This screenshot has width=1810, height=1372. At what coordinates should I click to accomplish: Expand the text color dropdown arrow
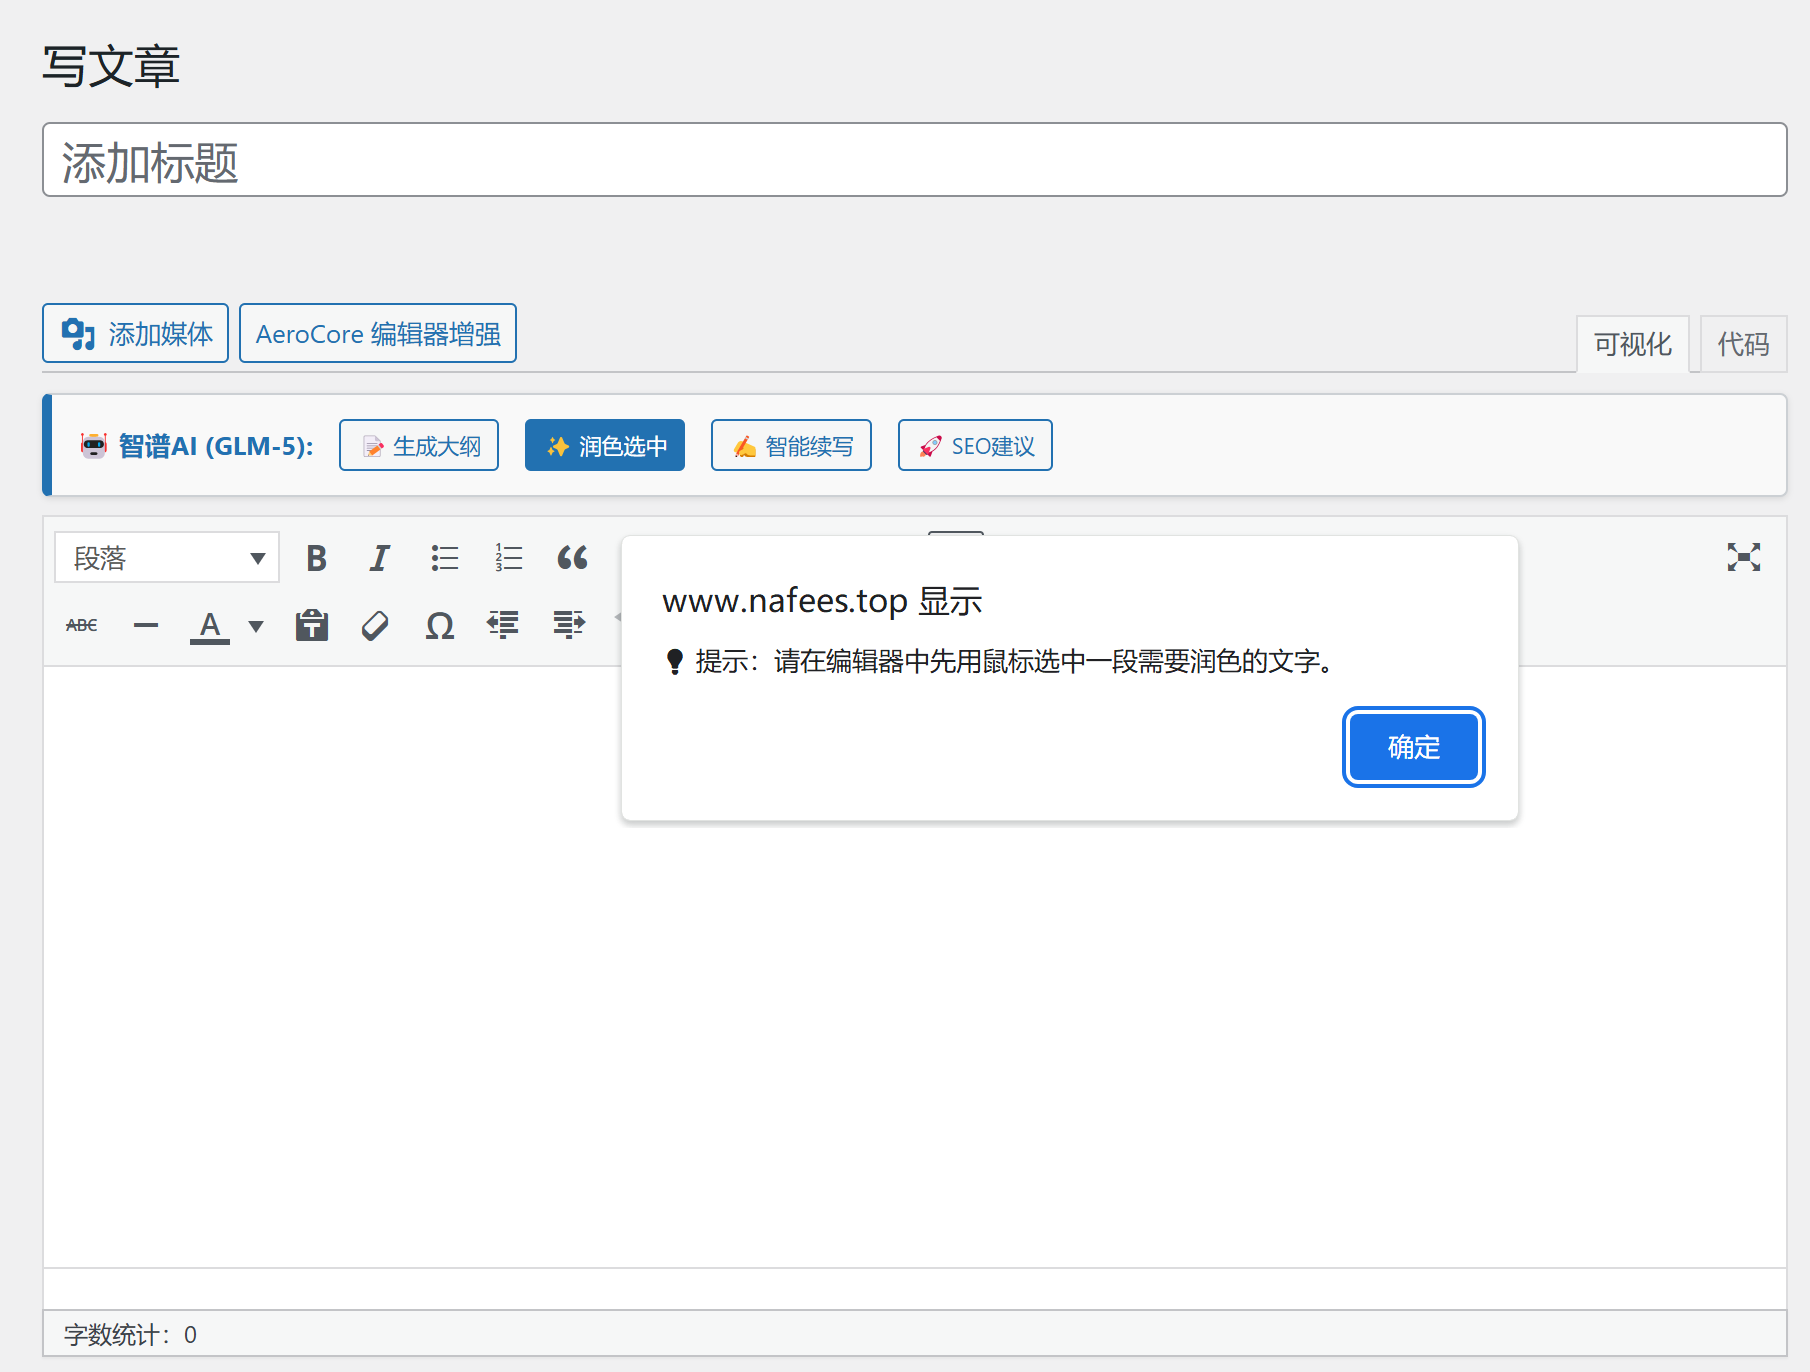pos(256,627)
